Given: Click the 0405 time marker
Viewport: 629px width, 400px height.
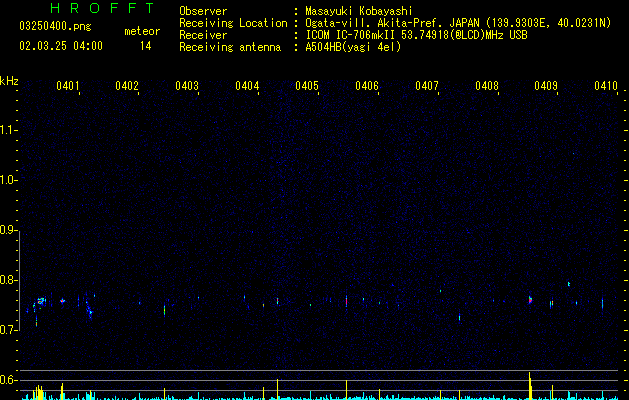Looking at the screenshot, I should [x=307, y=85].
